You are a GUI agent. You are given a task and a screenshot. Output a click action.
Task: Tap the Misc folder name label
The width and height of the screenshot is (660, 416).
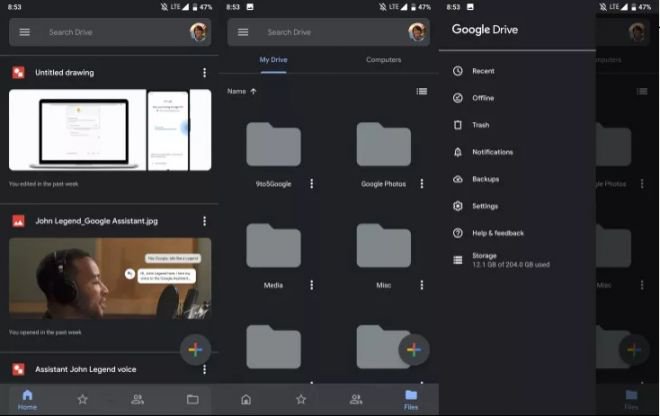coord(383,285)
